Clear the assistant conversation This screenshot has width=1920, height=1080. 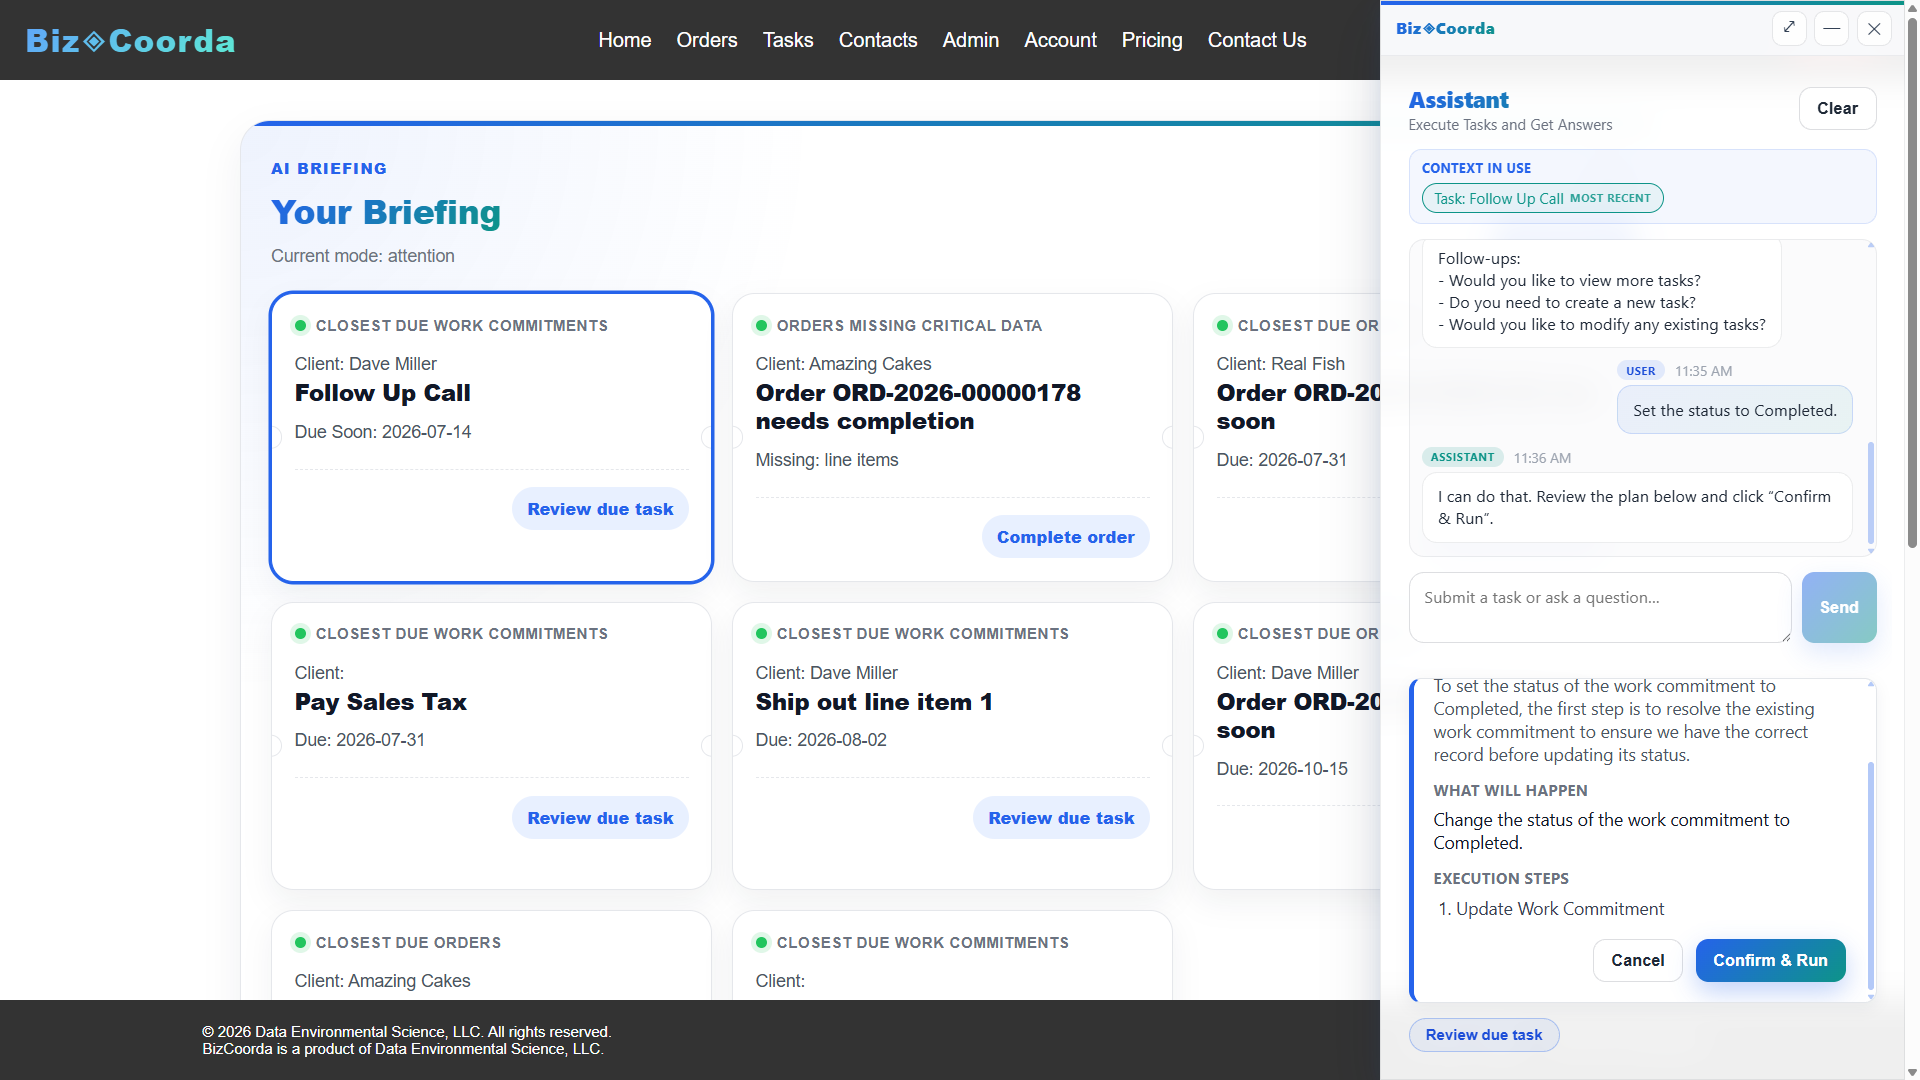click(1837, 108)
